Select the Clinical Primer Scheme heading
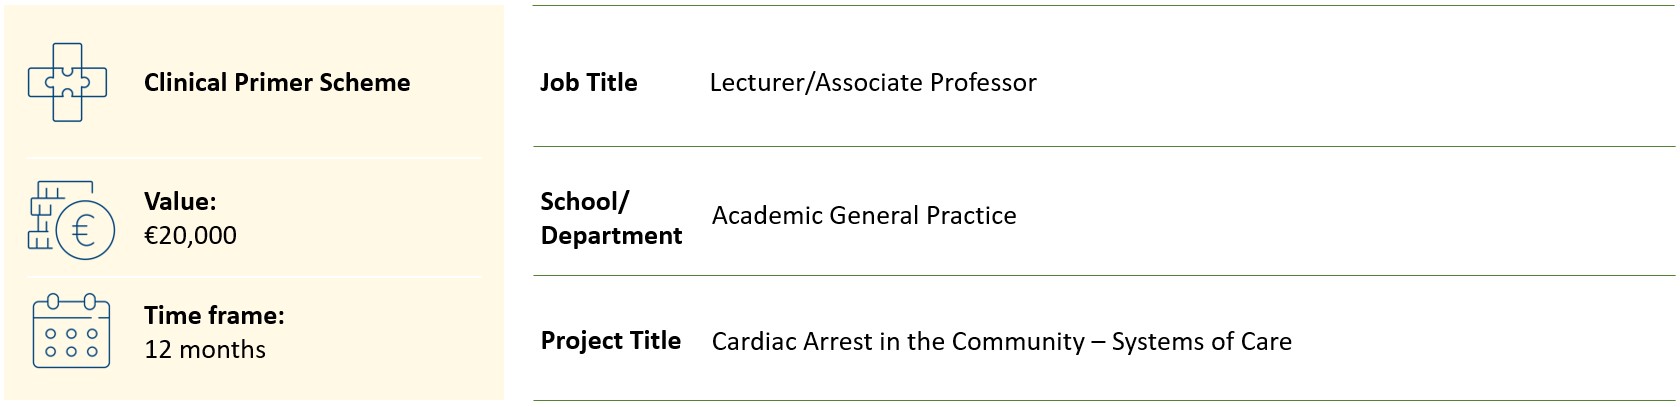 (277, 83)
